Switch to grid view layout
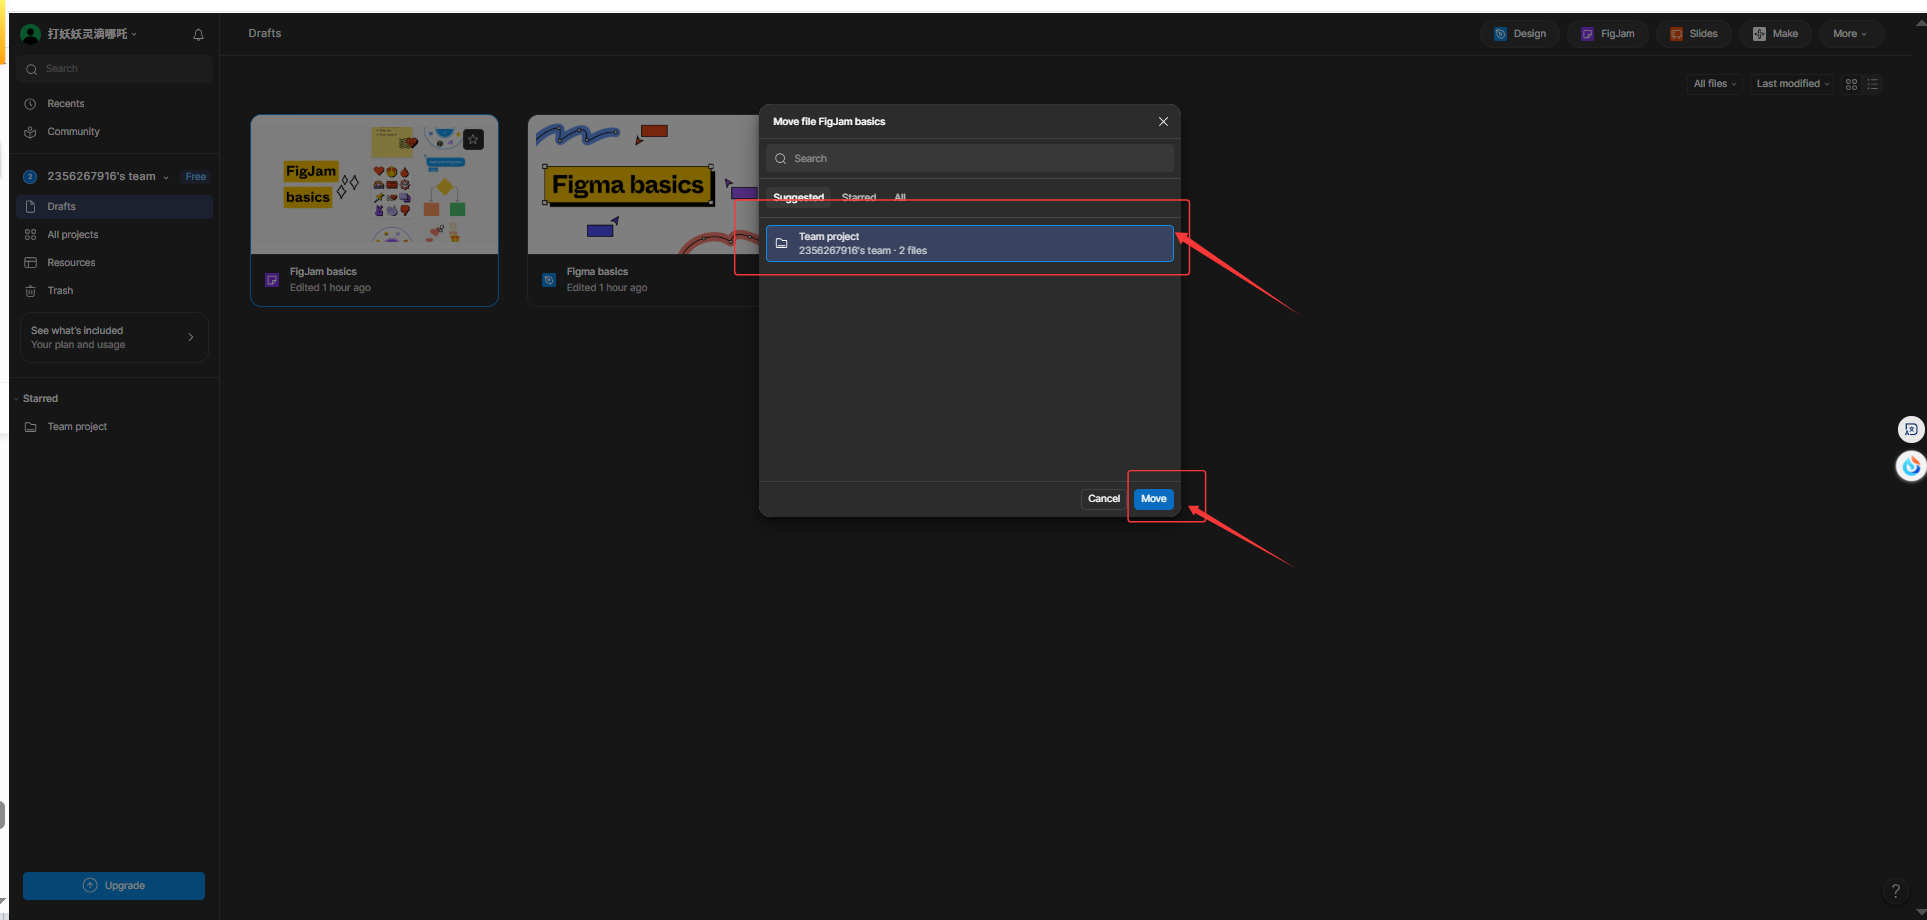The image size is (1927, 920). click(x=1852, y=84)
